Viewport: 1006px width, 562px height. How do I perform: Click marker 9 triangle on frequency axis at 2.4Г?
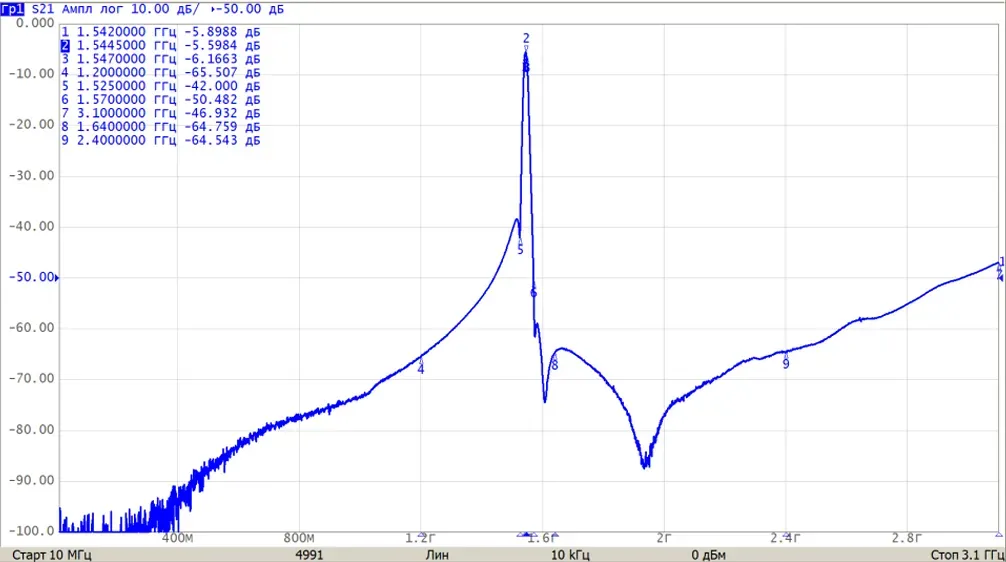point(786,534)
